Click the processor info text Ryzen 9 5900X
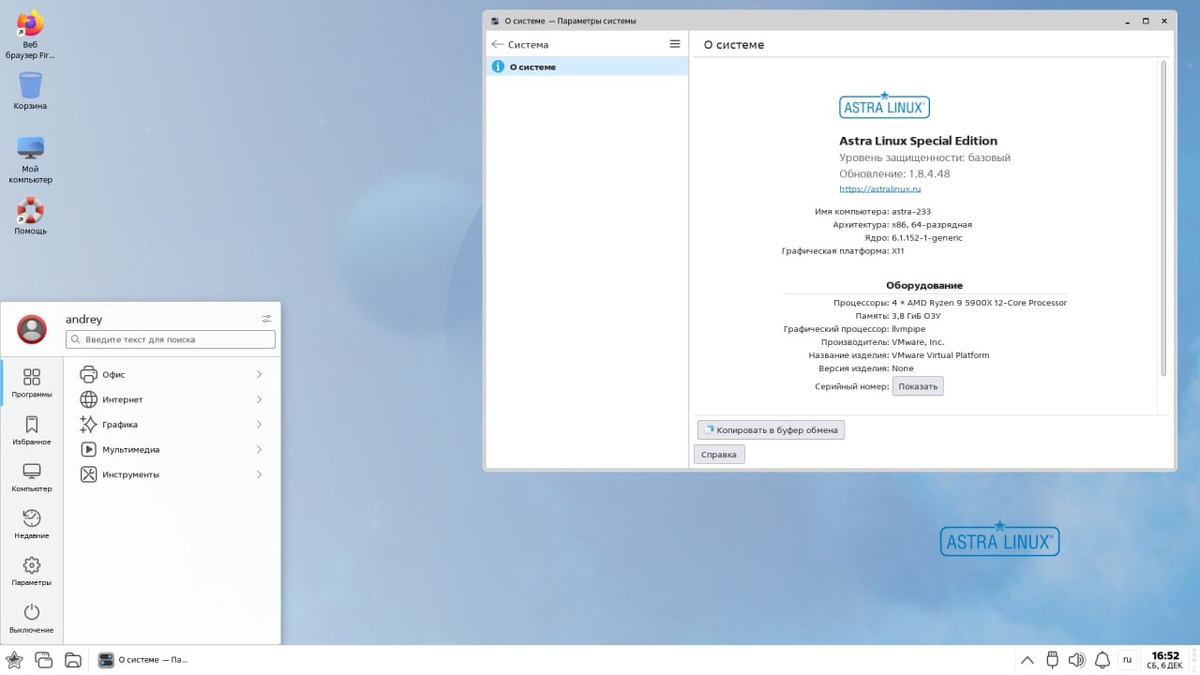1200x675 pixels. [x=979, y=303]
